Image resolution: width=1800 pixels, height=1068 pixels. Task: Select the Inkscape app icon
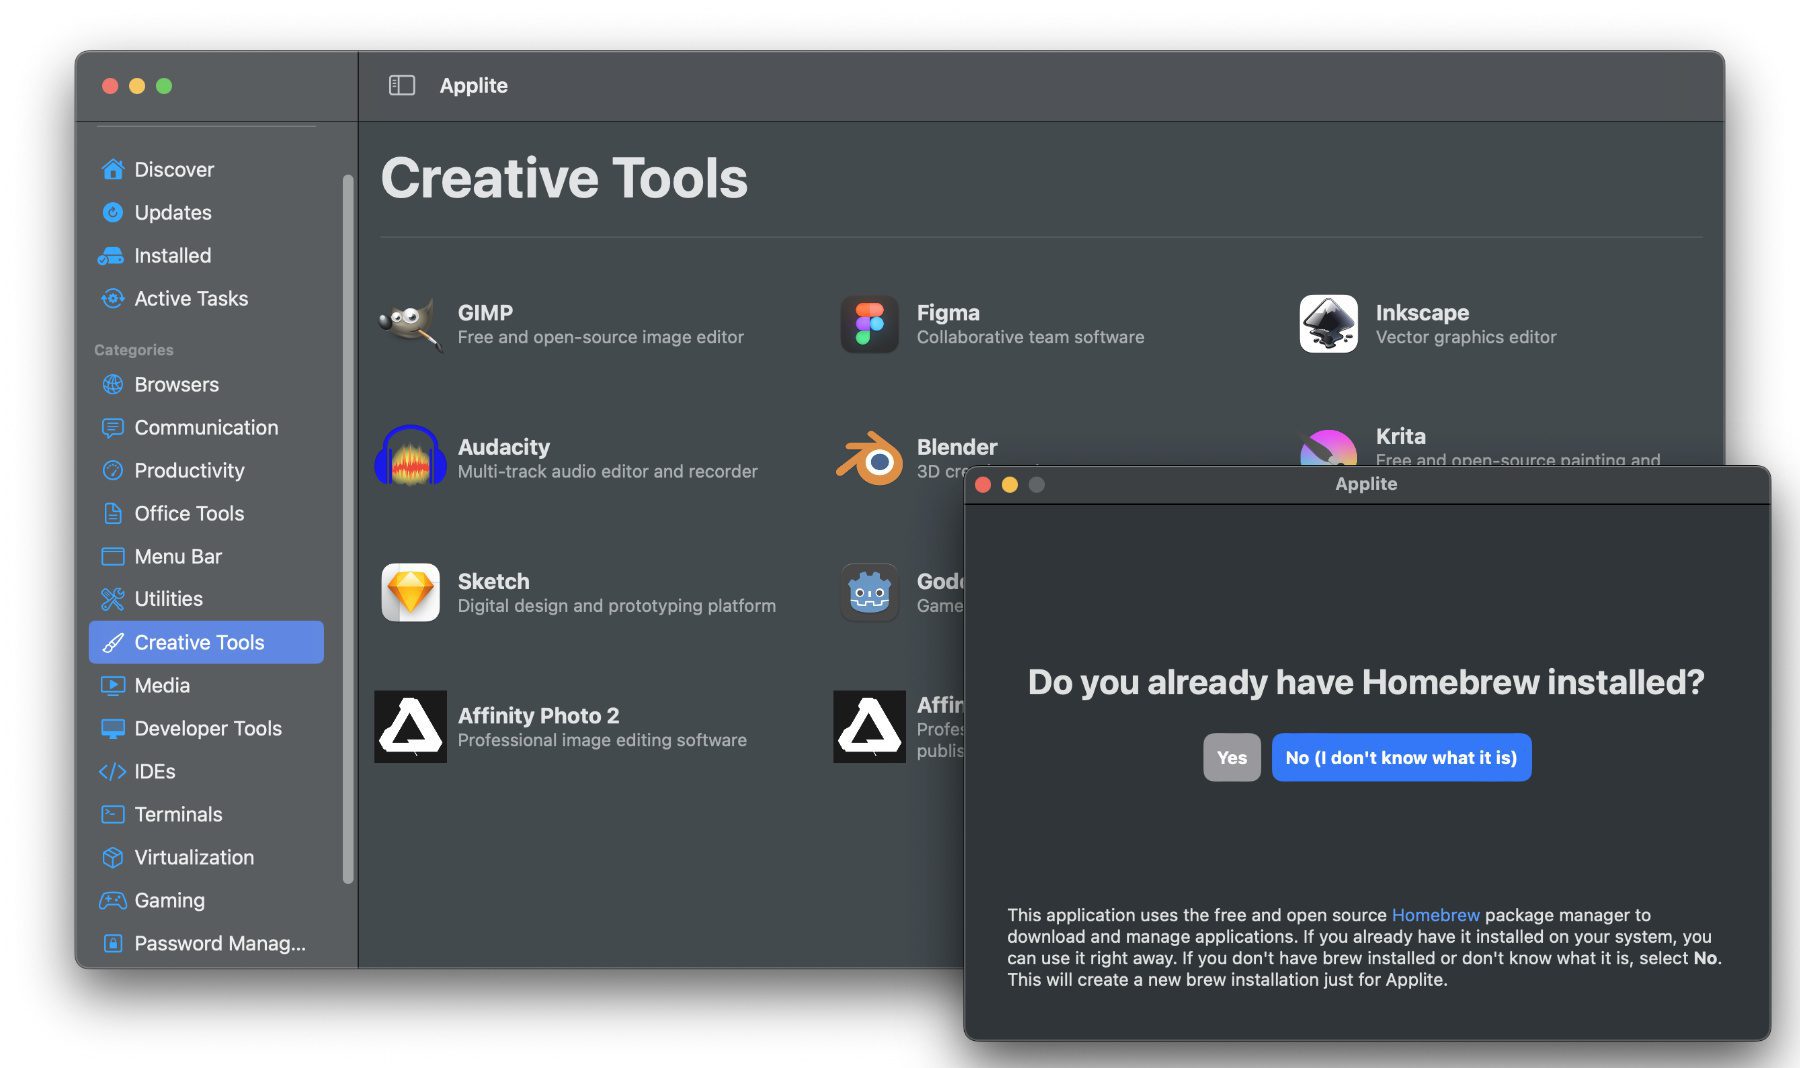pyautogui.click(x=1328, y=324)
